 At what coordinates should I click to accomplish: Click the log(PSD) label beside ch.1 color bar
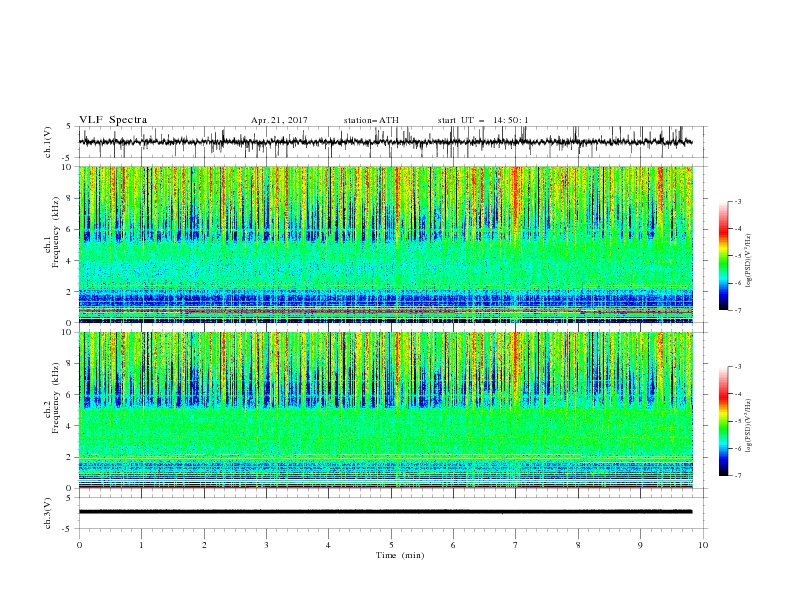coord(749,261)
